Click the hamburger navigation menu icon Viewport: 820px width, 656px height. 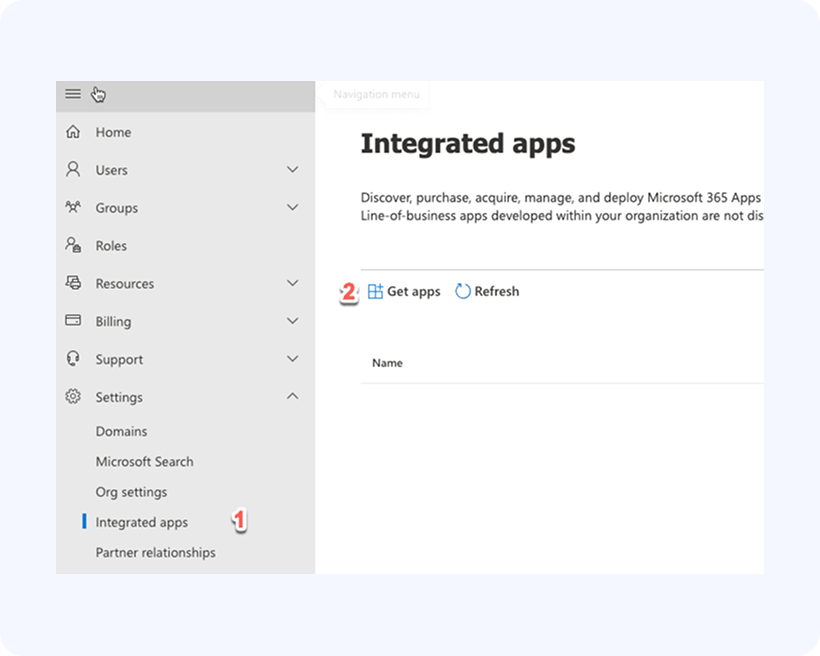[73, 94]
